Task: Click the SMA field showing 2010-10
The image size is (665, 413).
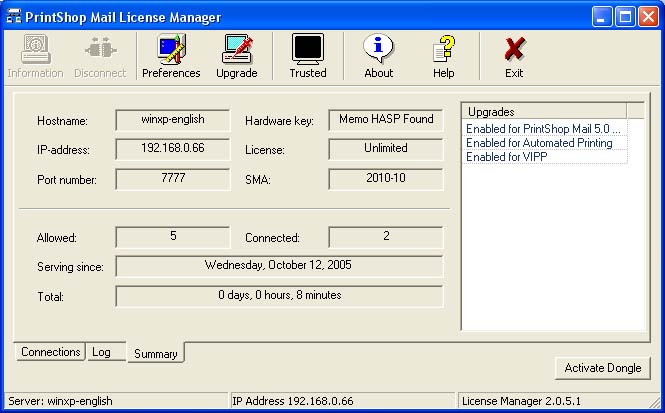Action: pyautogui.click(x=386, y=179)
